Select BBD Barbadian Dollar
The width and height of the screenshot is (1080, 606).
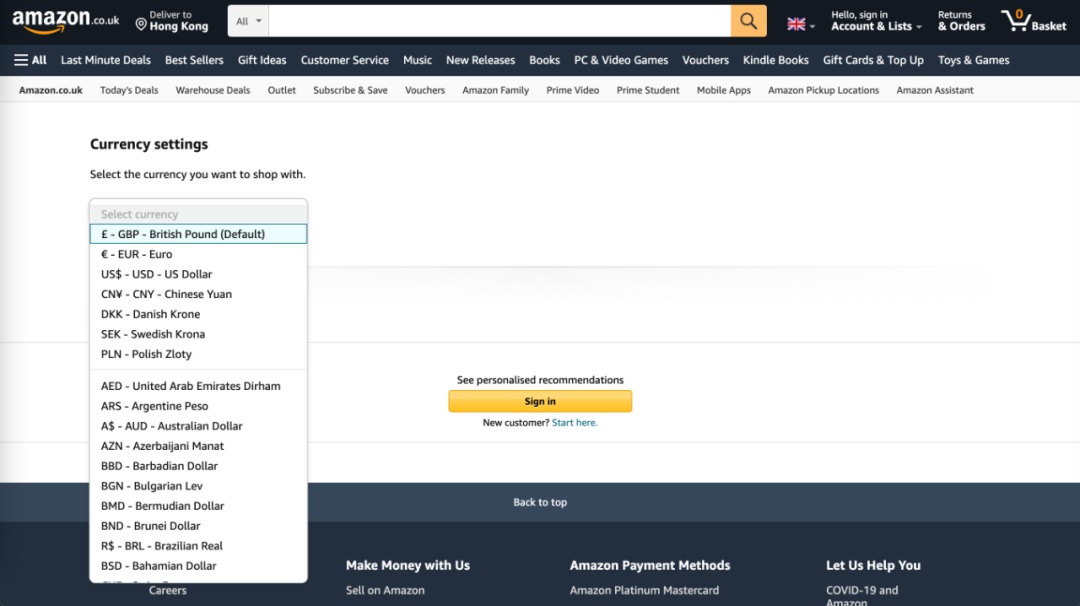click(198, 466)
